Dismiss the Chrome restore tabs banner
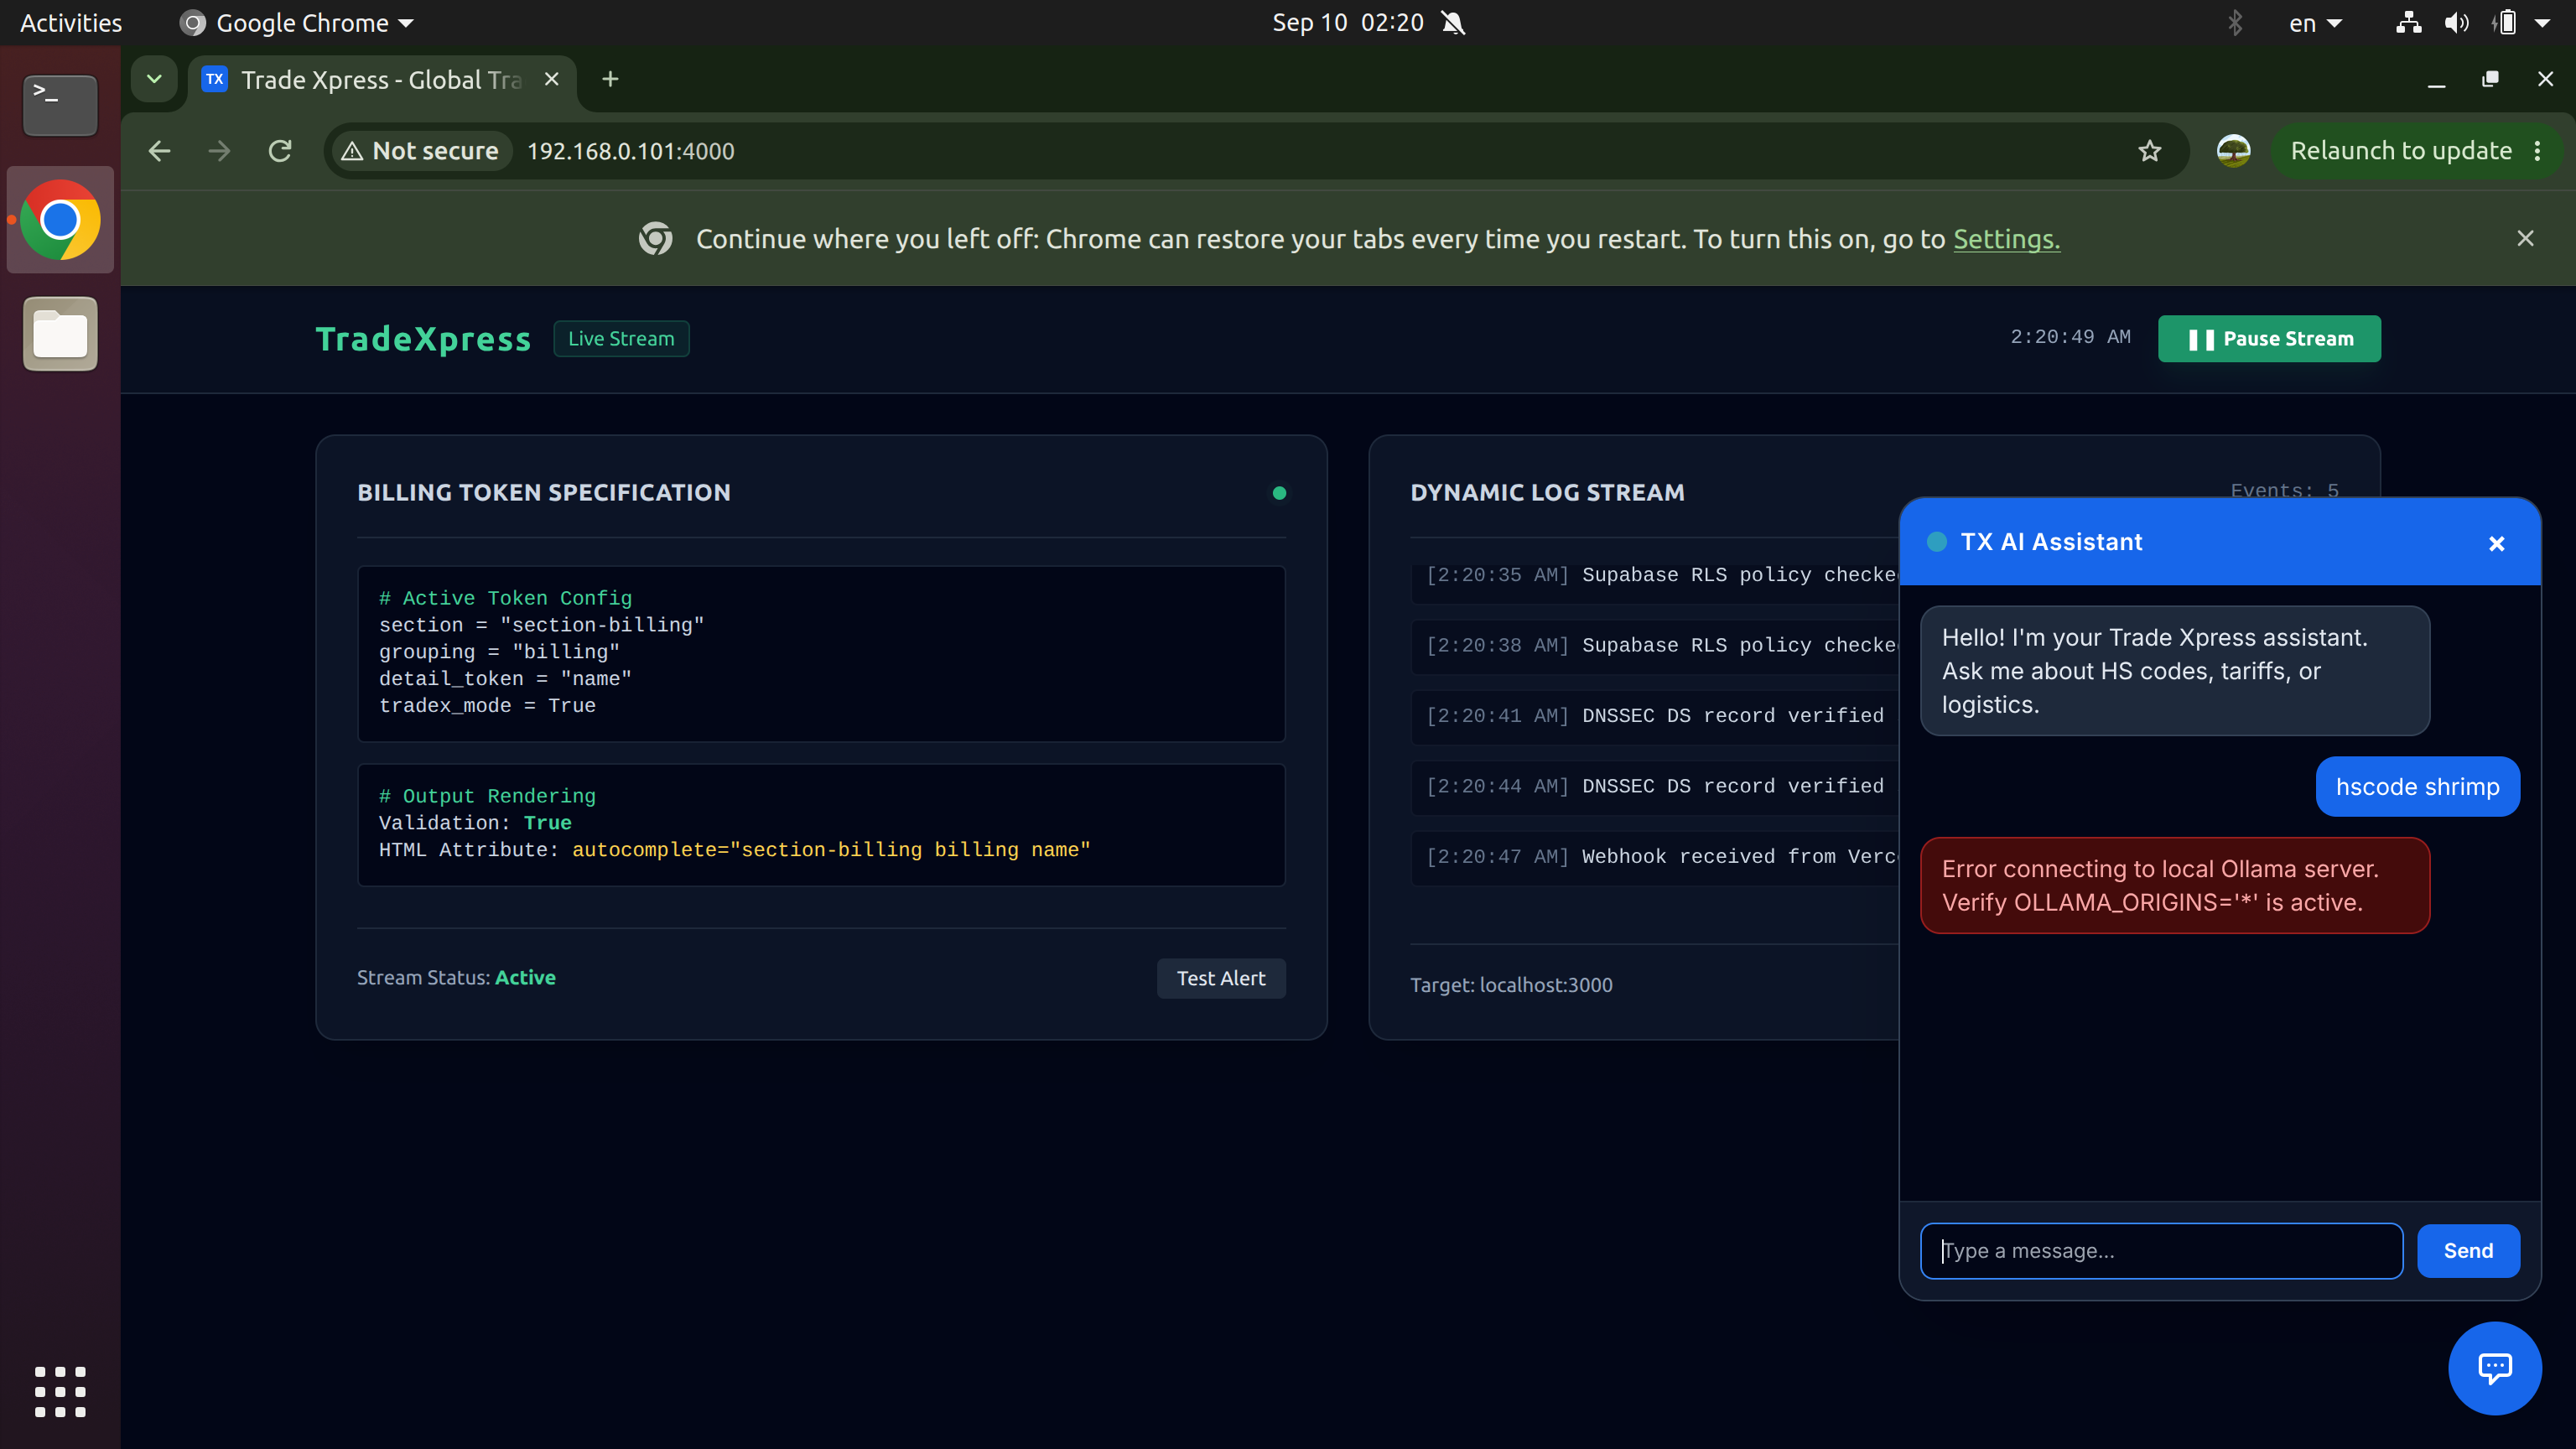 [2525, 238]
